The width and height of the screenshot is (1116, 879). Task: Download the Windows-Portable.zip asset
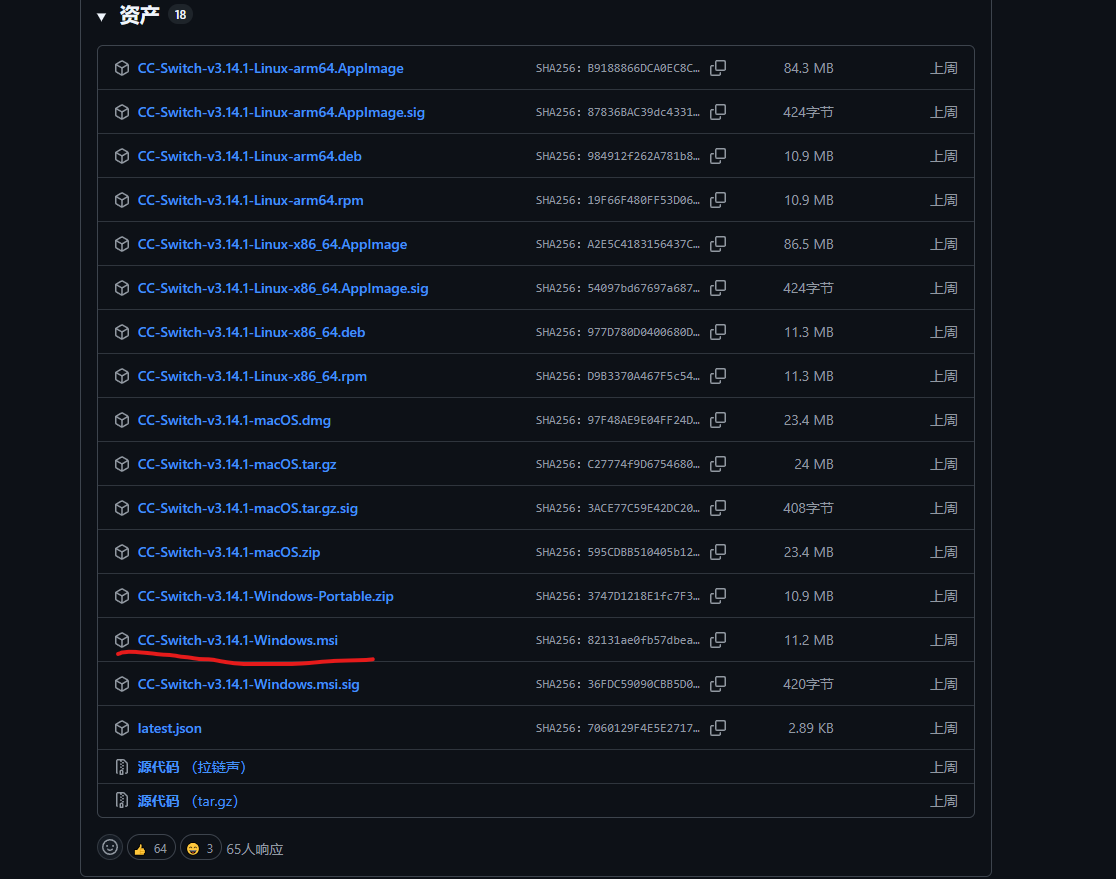click(x=265, y=596)
